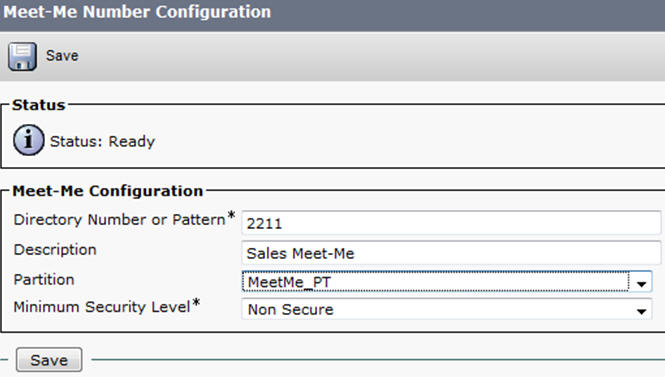Click the Status section heading

pos(39,105)
